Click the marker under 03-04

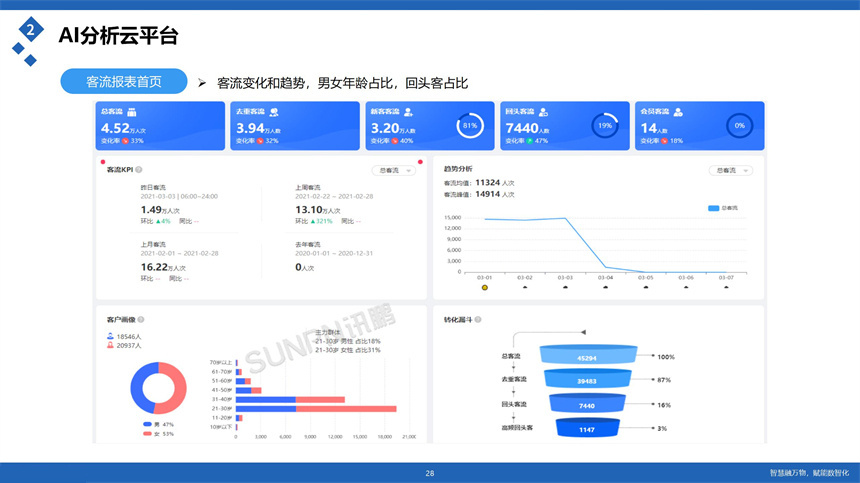coord(606,287)
